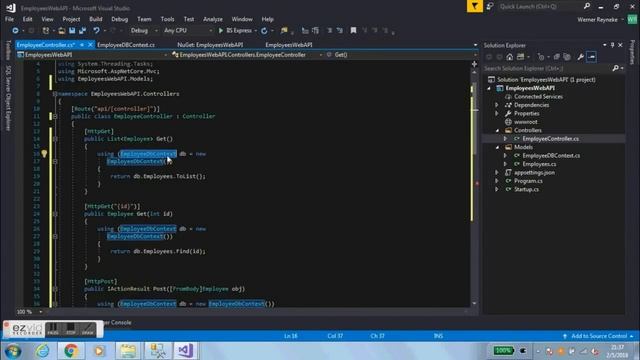Click the Collapse All icon in Solution Explorer

pos(556,57)
